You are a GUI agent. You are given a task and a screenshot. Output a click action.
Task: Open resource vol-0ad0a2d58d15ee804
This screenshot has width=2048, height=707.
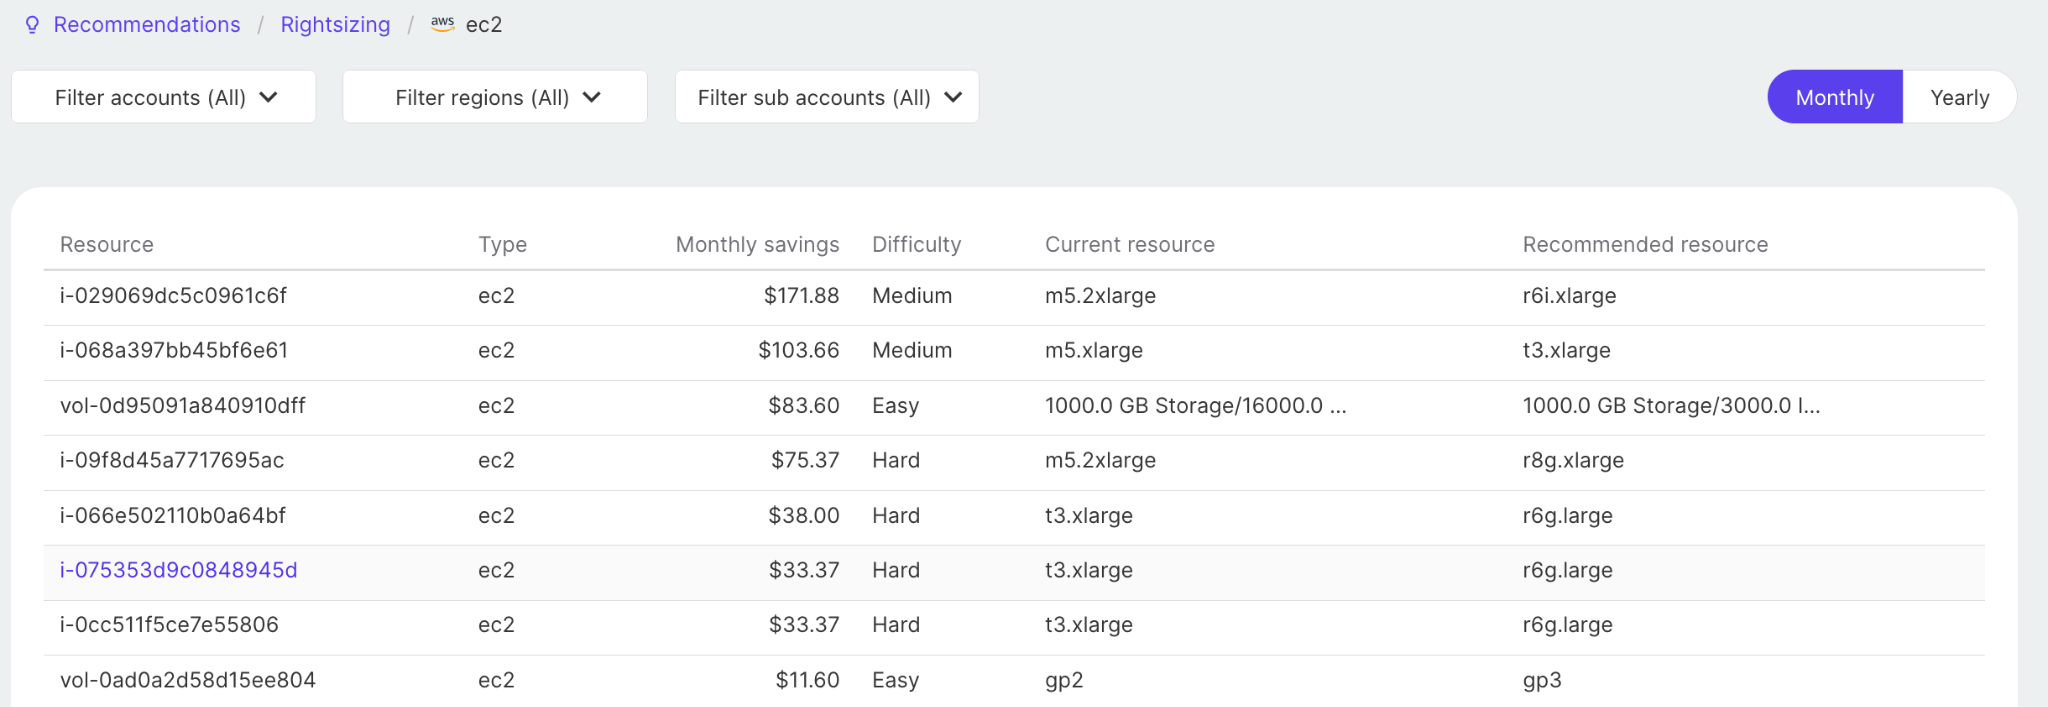tap(188, 680)
